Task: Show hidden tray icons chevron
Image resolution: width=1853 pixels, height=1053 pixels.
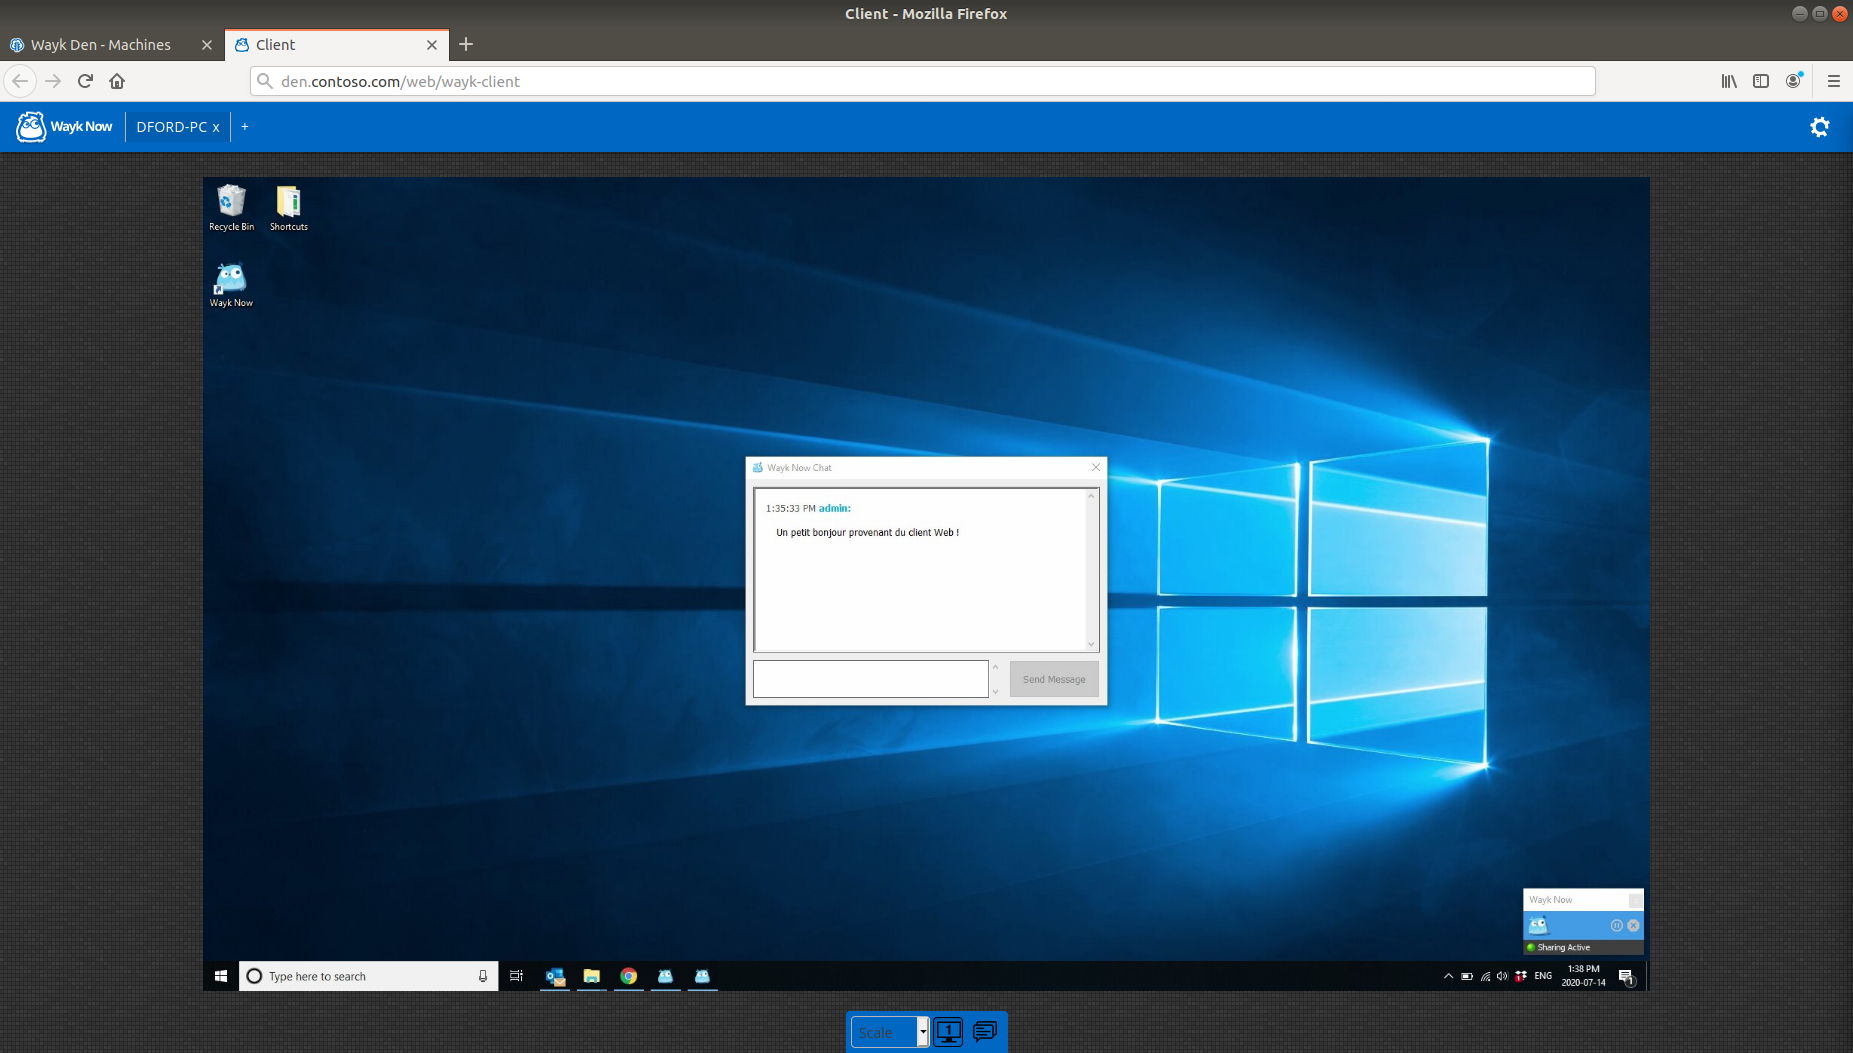Action: (1448, 976)
